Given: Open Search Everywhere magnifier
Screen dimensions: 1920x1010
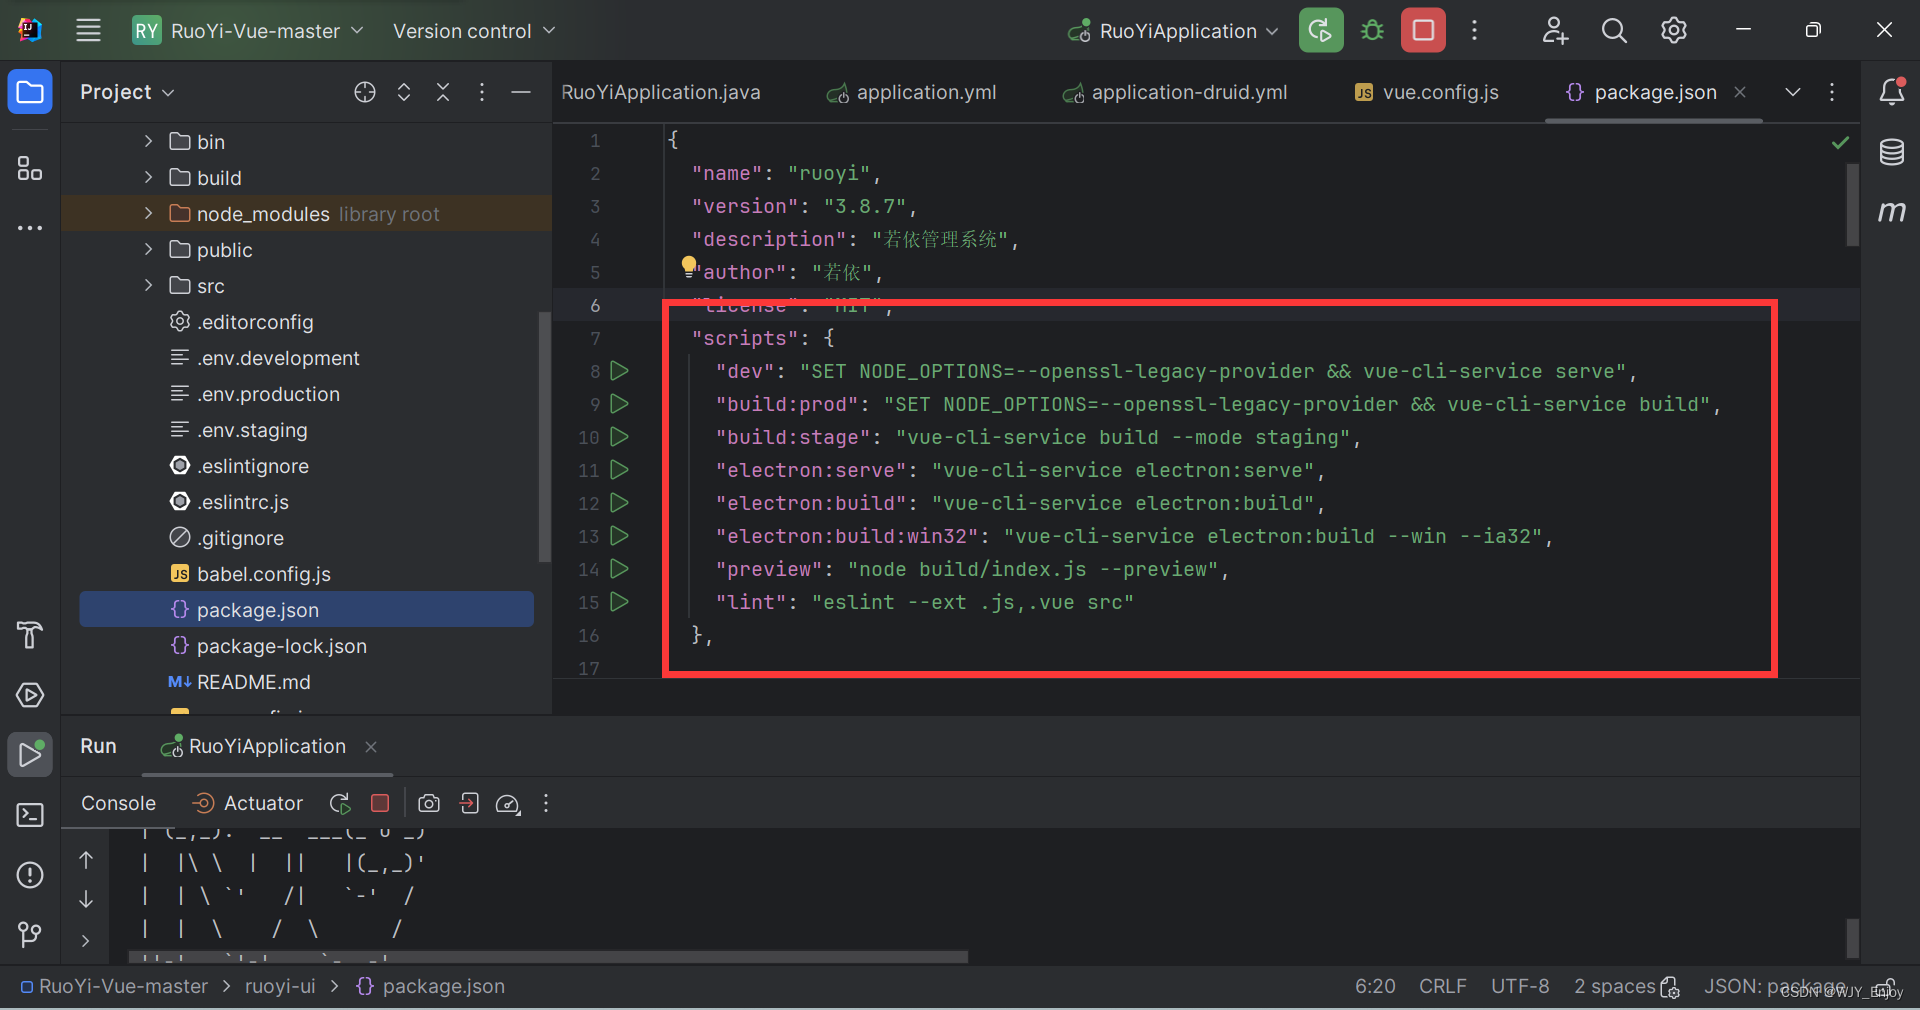Looking at the screenshot, I should pos(1614,30).
